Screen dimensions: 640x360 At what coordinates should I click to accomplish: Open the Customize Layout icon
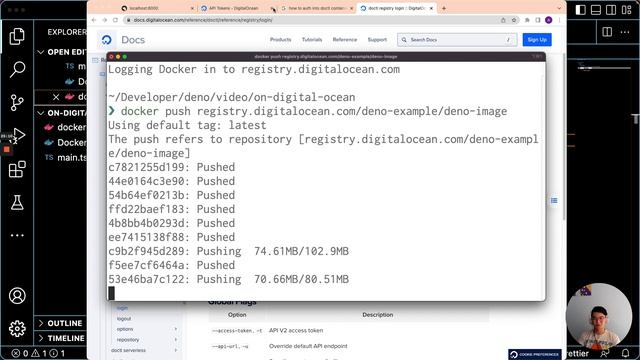627,10
